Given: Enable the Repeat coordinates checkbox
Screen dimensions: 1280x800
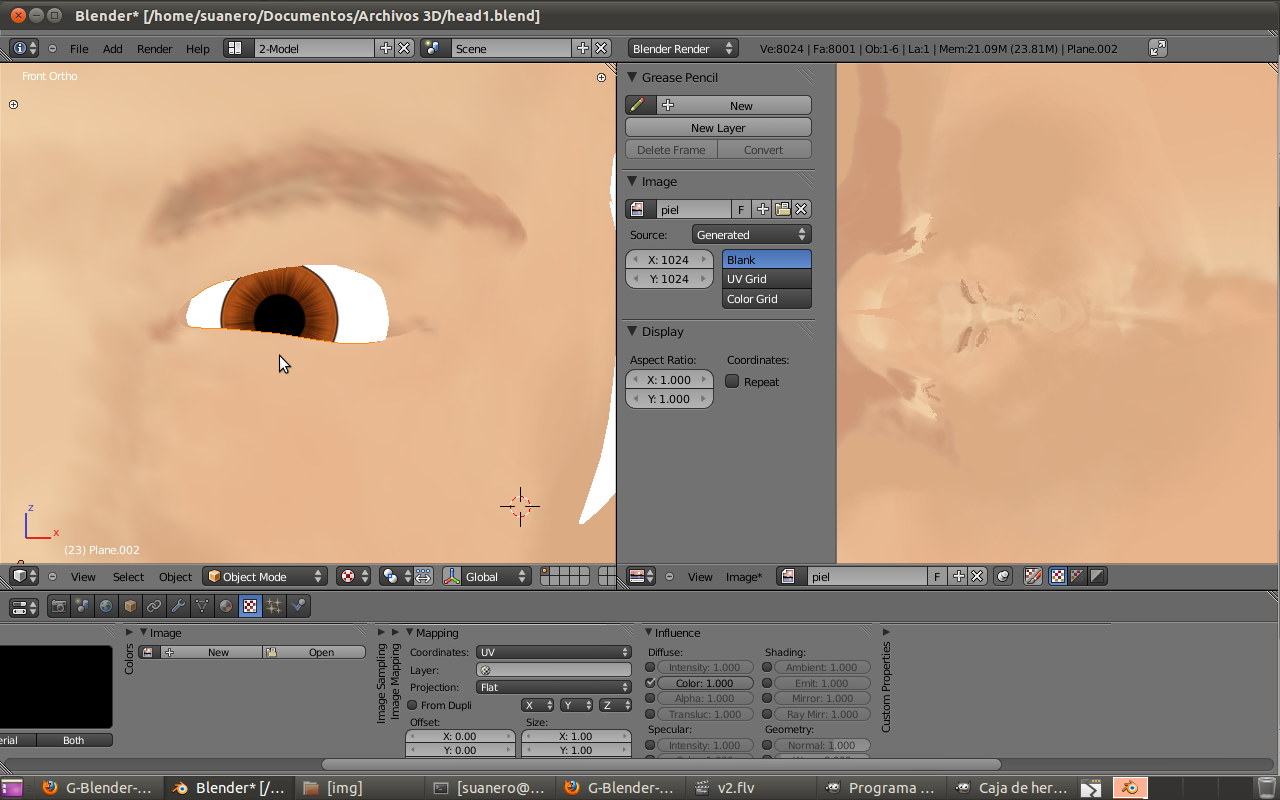Looking at the screenshot, I should pos(733,381).
